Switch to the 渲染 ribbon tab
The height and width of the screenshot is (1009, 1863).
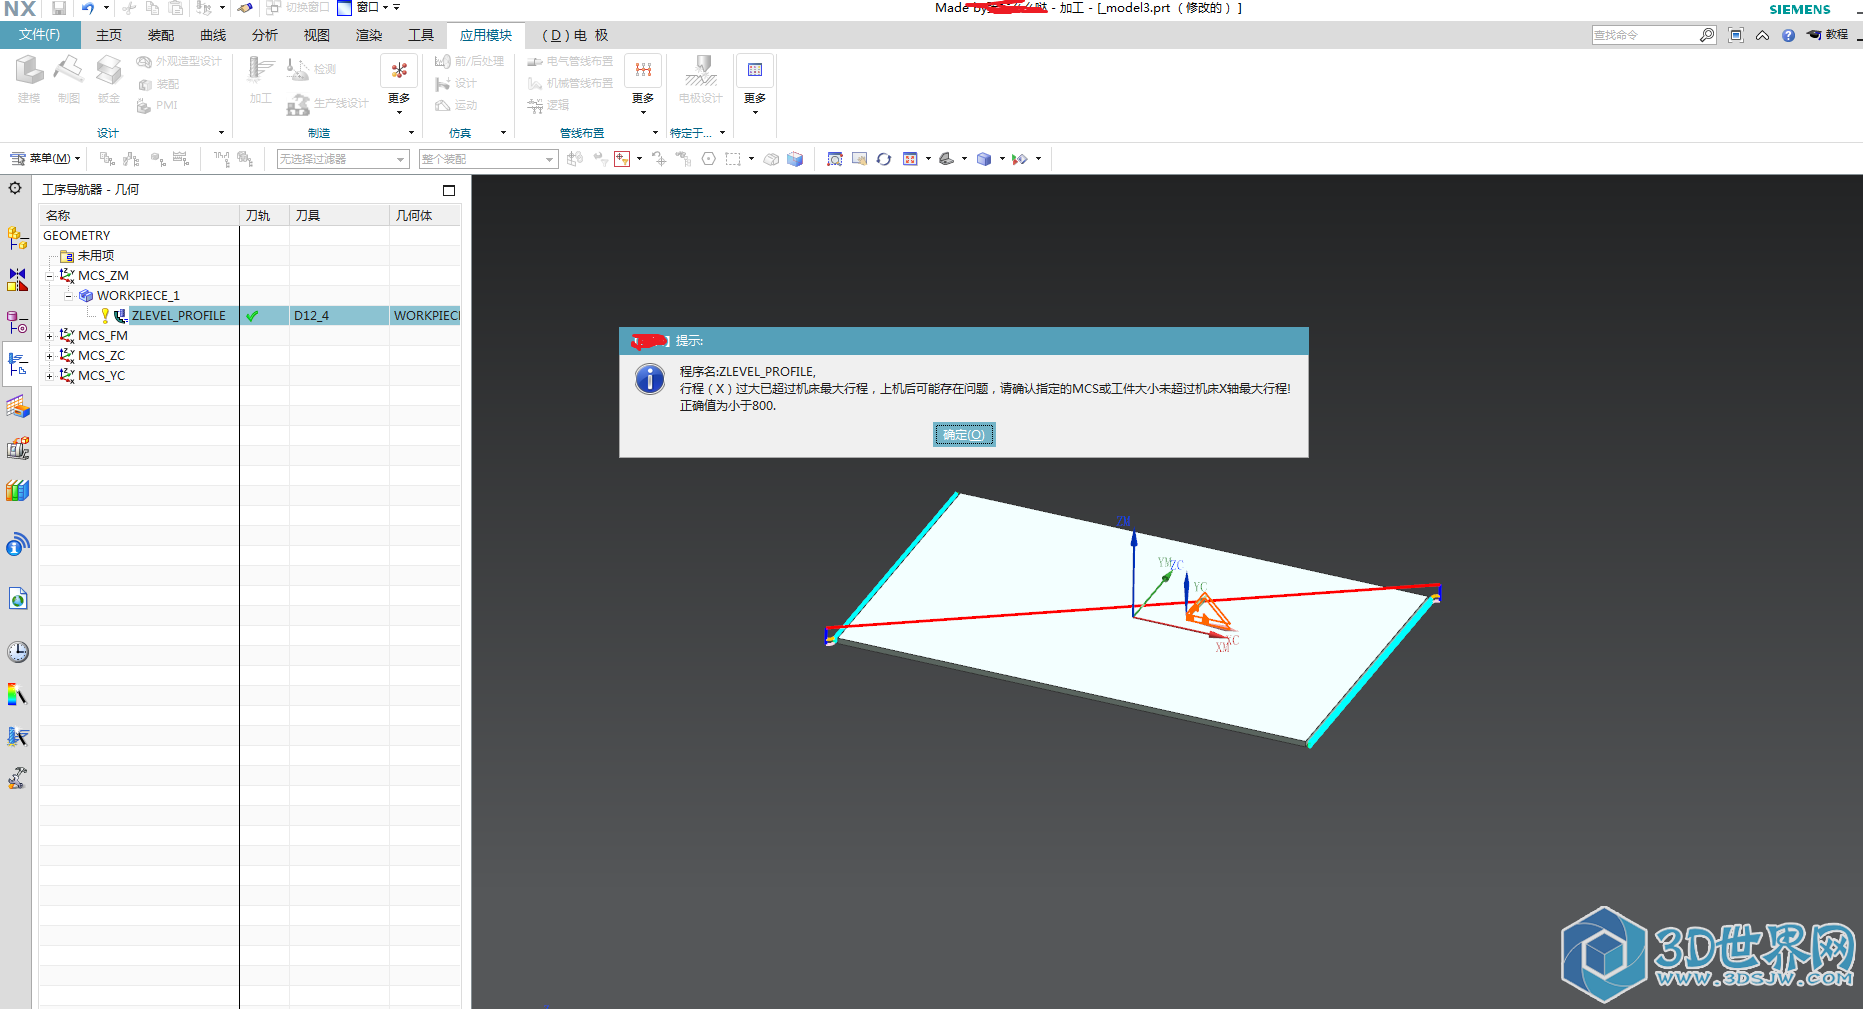(x=369, y=35)
